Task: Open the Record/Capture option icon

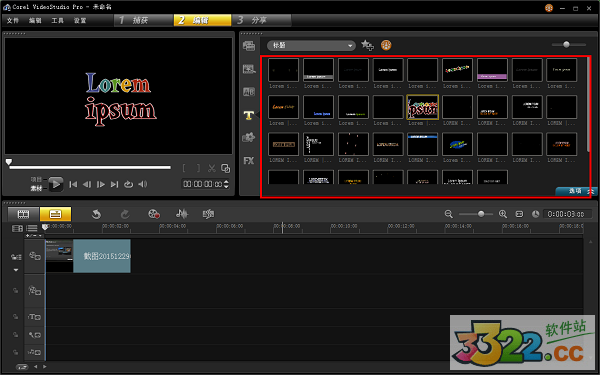Action: pyautogui.click(x=154, y=214)
